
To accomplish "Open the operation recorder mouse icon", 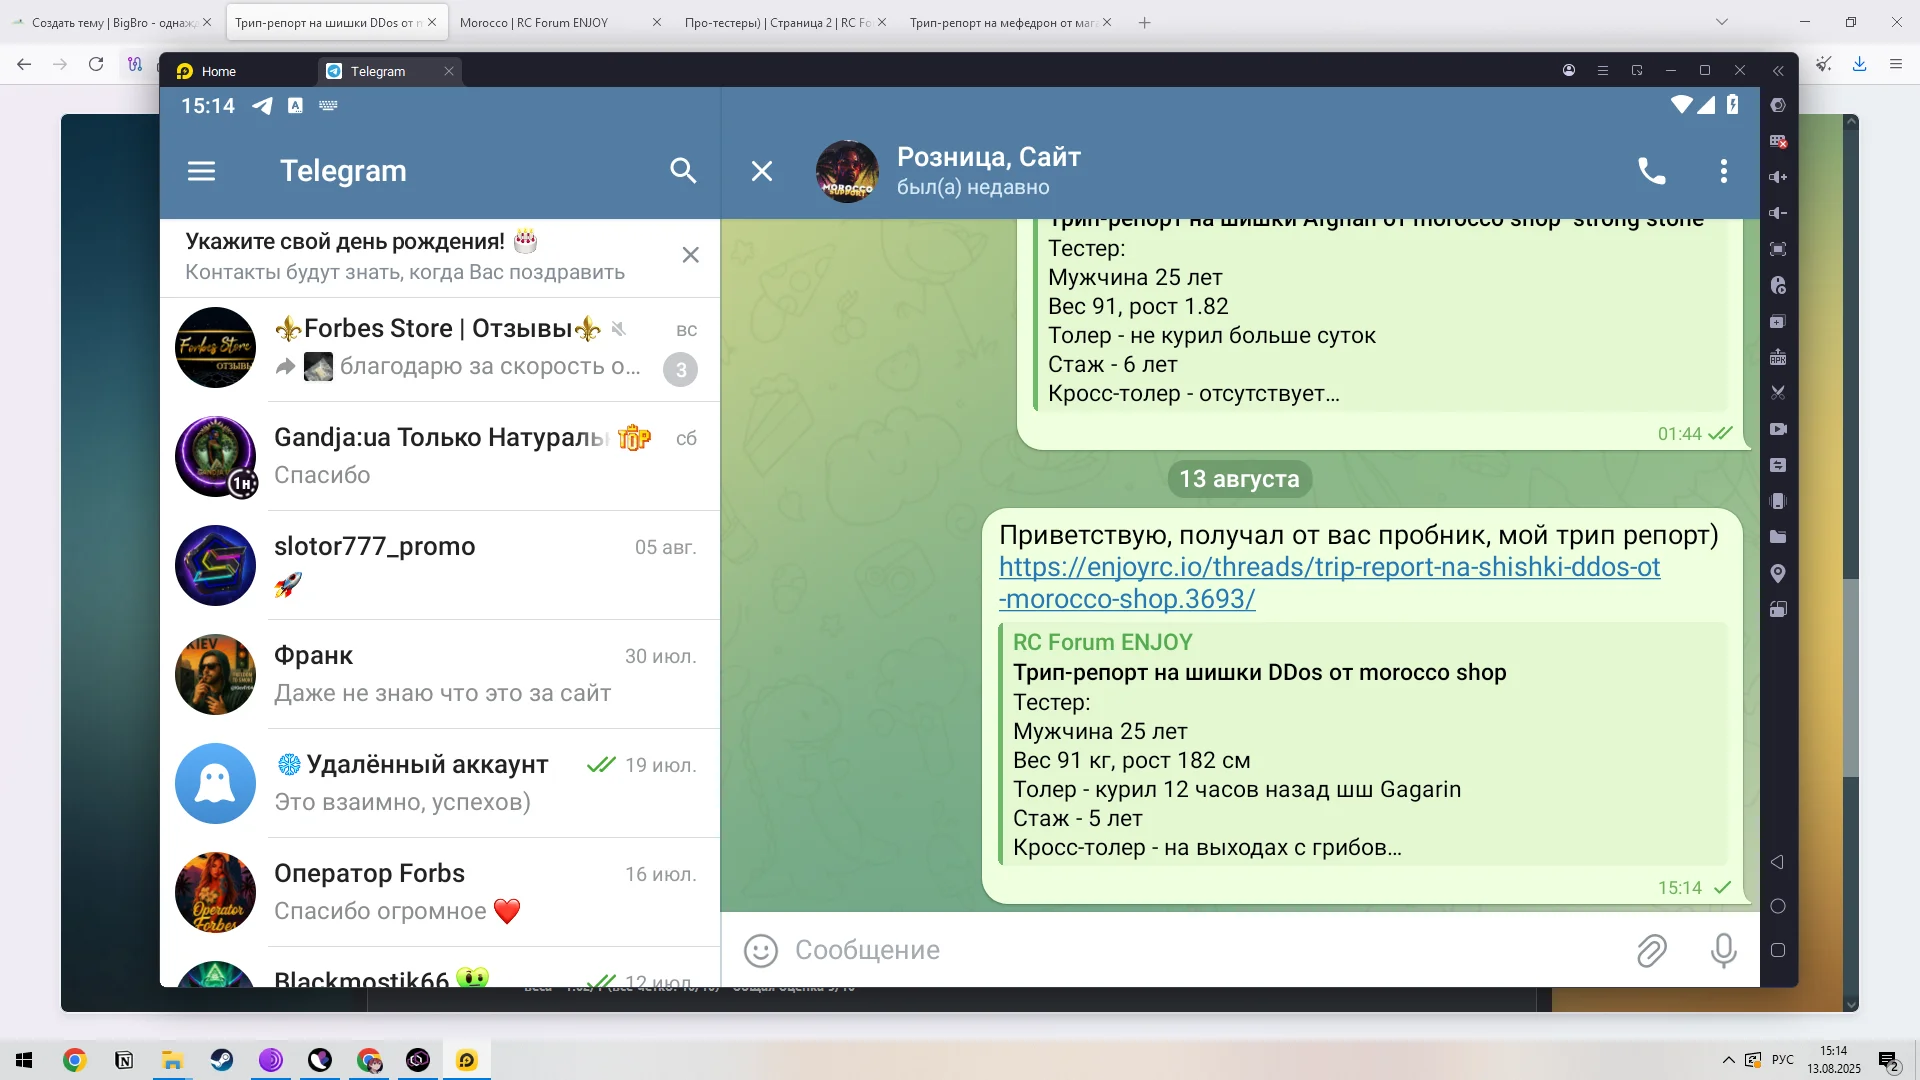I will tap(1778, 285).
